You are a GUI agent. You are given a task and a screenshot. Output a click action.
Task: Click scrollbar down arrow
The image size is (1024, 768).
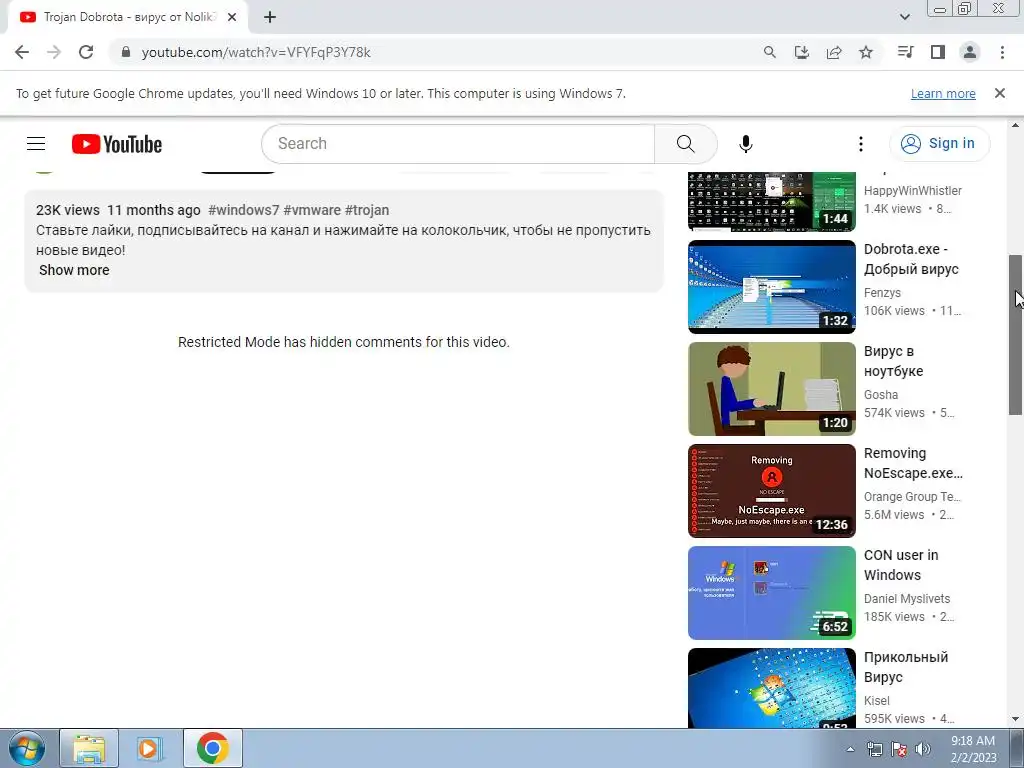click(1016, 720)
